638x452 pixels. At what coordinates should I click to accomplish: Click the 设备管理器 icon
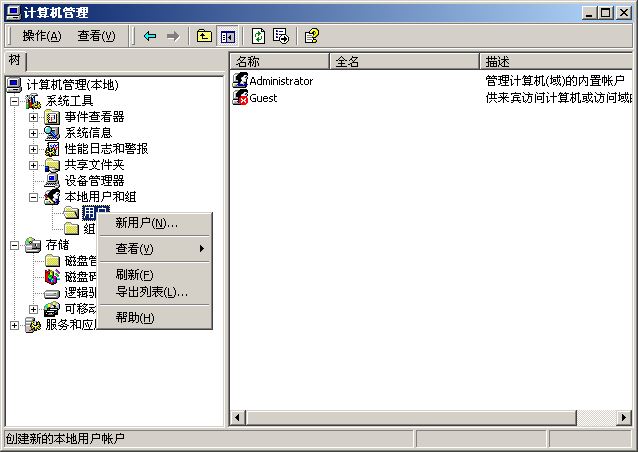(x=52, y=181)
